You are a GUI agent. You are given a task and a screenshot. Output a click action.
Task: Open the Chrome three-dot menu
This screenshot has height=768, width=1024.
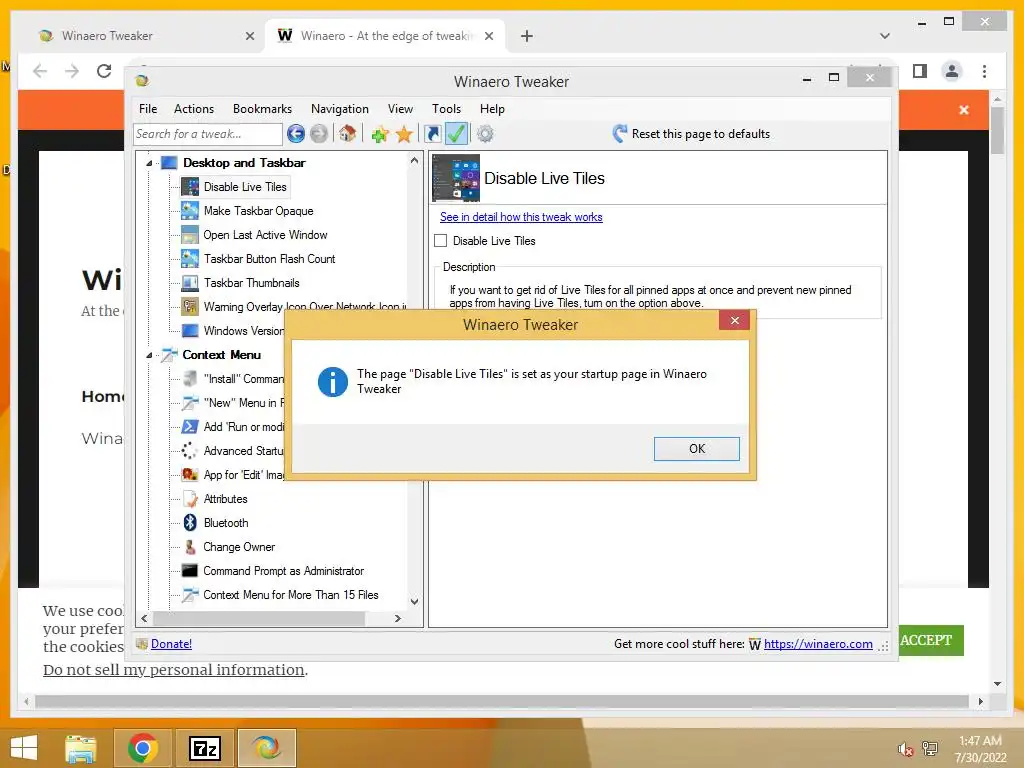984,71
